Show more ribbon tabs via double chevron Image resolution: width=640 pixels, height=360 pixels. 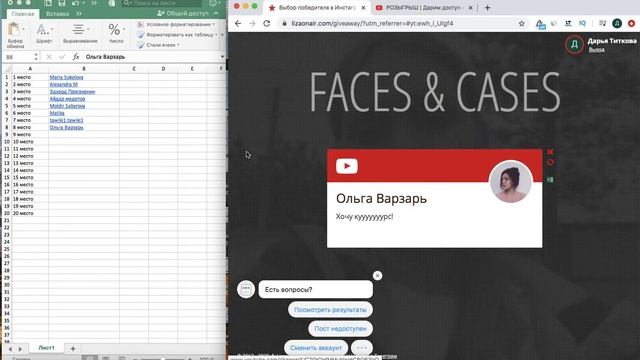coord(78,13)
